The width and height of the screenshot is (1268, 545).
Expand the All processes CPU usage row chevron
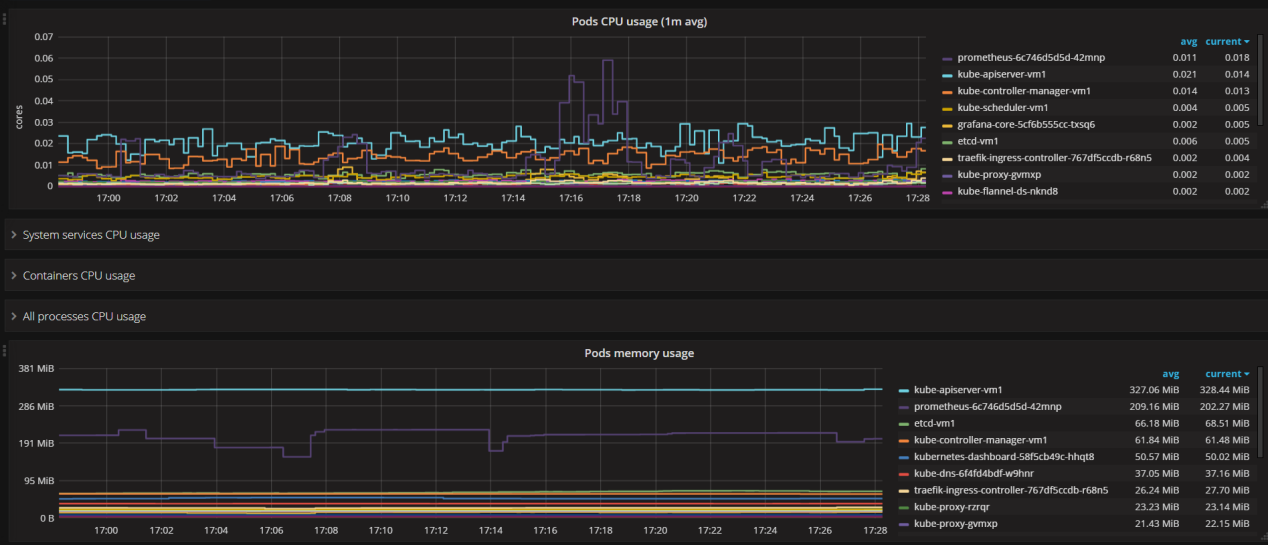tap(13, 316)
